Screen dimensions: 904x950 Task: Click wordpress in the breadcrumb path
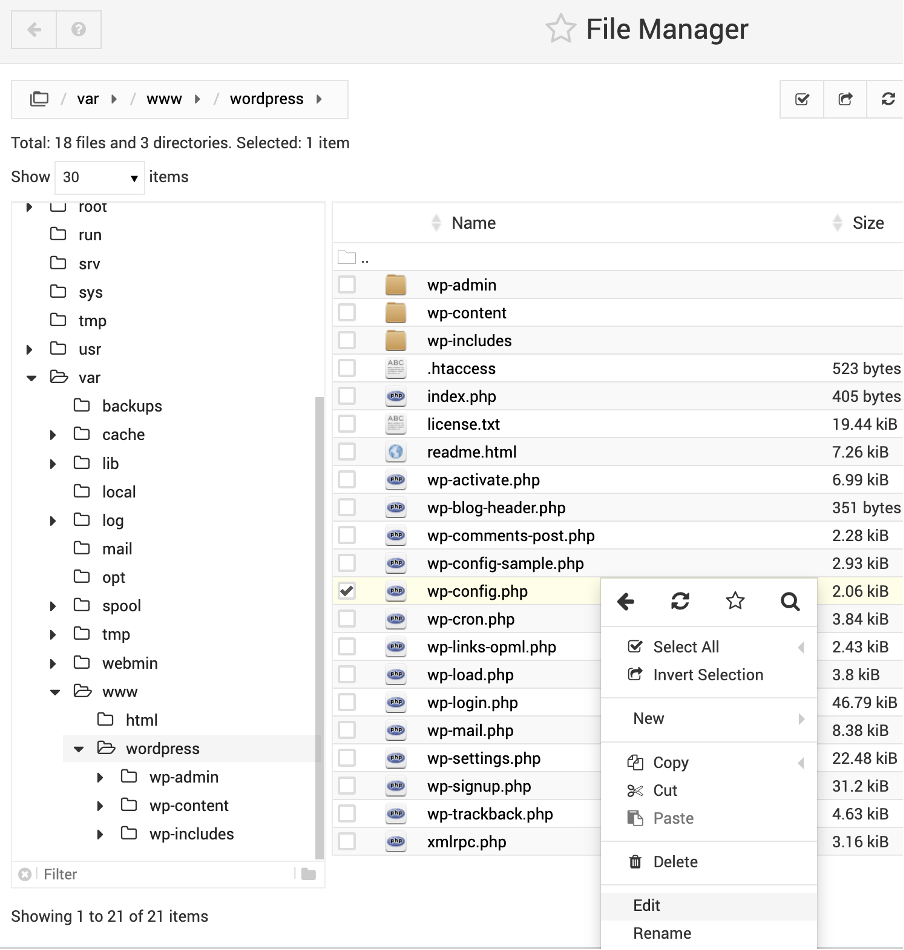tap(267, 99)
